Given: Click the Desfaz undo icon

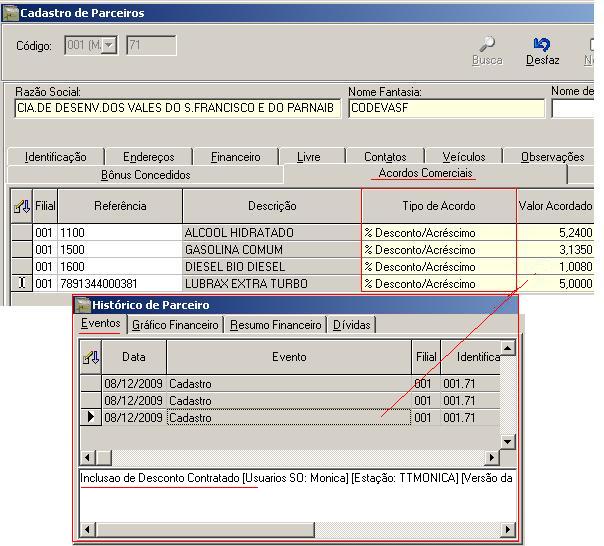Looking at the screenshot, I should pyautogui.click(x=542, y=44).
